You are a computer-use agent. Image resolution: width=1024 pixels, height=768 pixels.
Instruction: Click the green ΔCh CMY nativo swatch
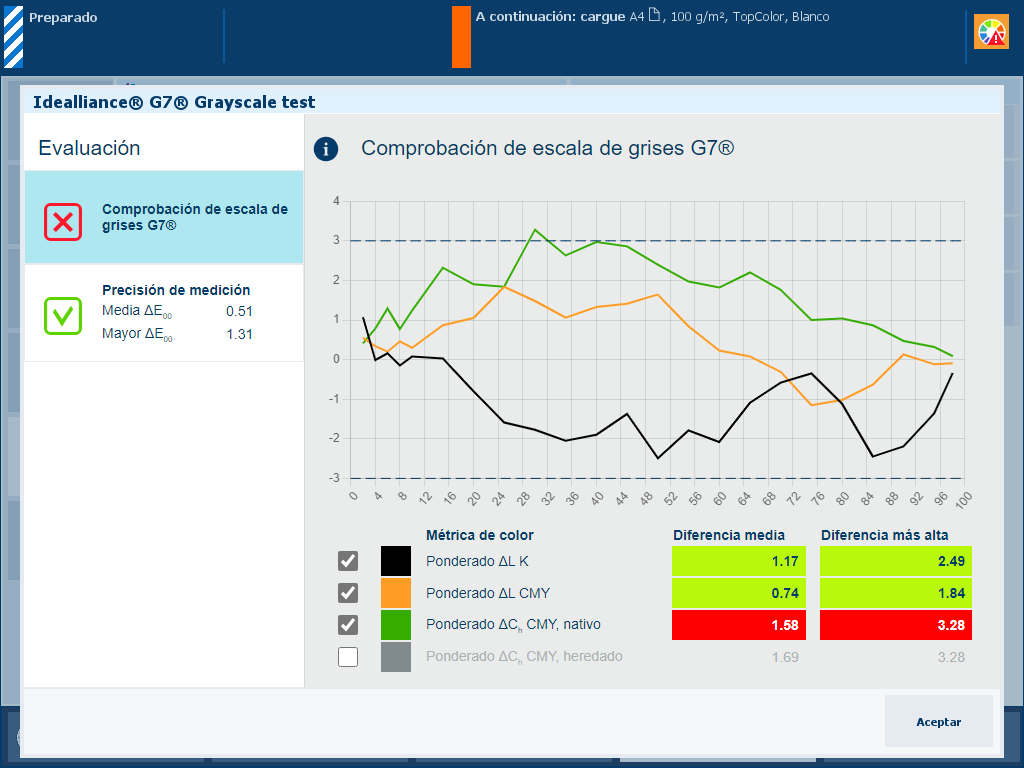coord(396,625)
